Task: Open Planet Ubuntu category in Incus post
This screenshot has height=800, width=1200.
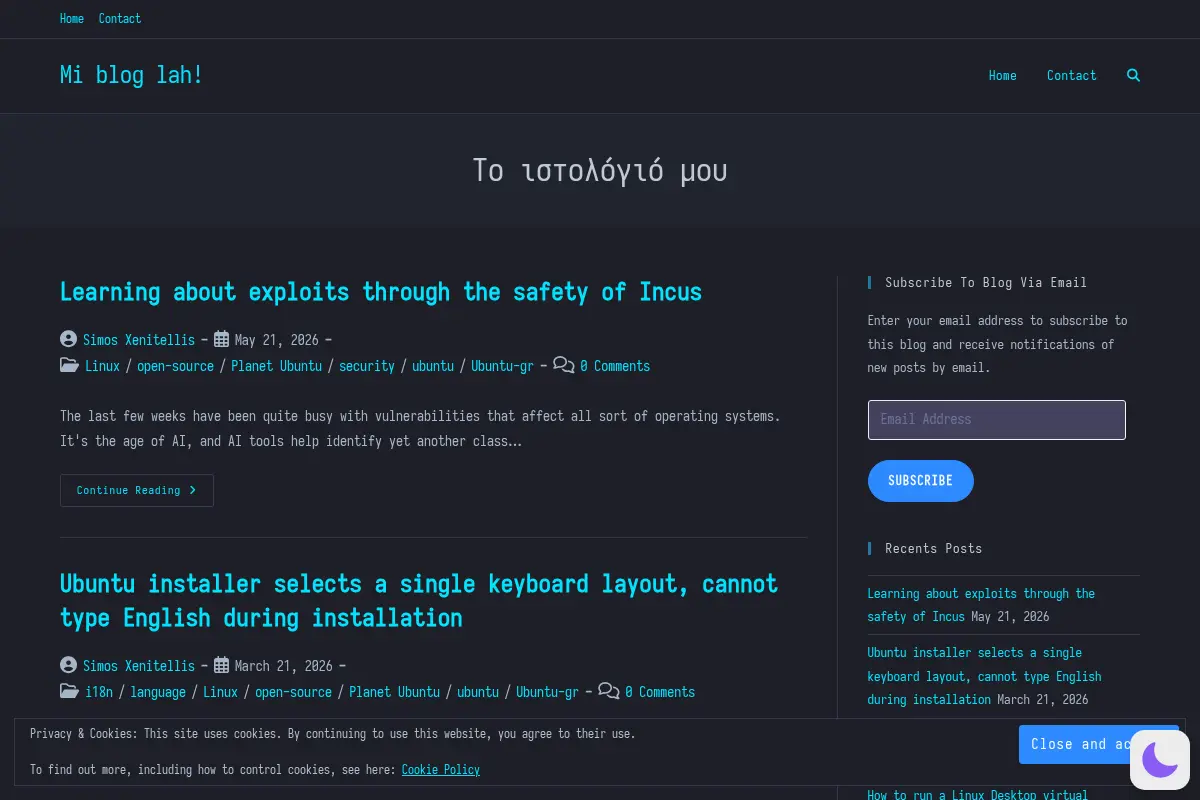Action: tap(276, 366)
